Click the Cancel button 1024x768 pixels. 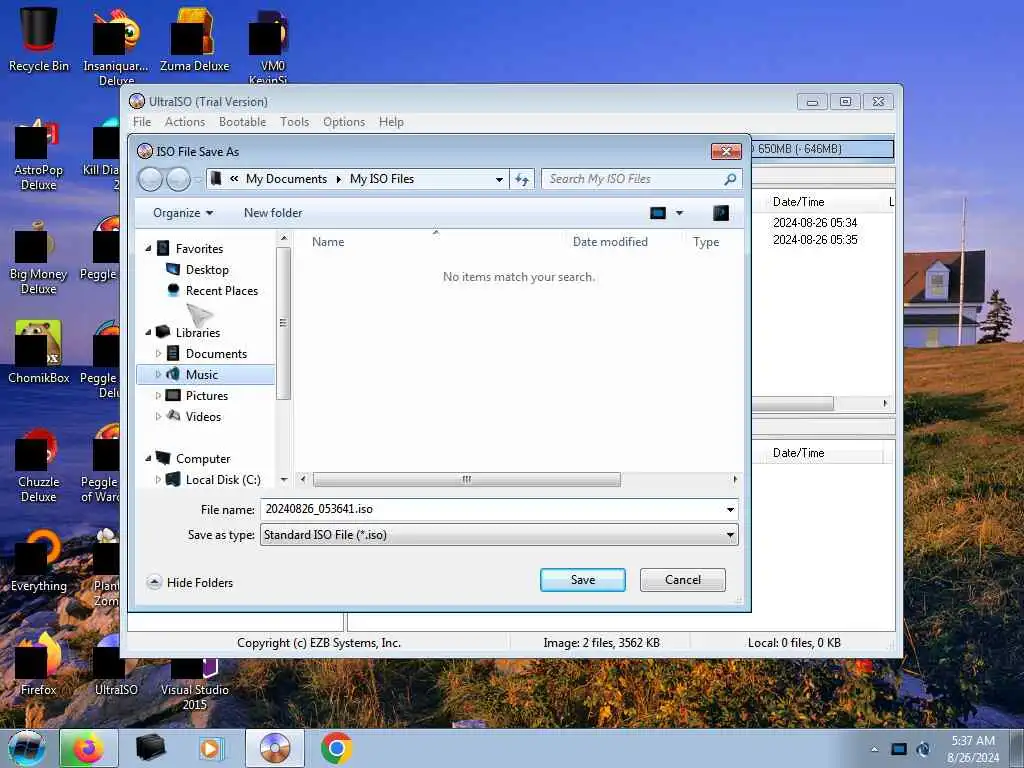[x=682, y=580]
